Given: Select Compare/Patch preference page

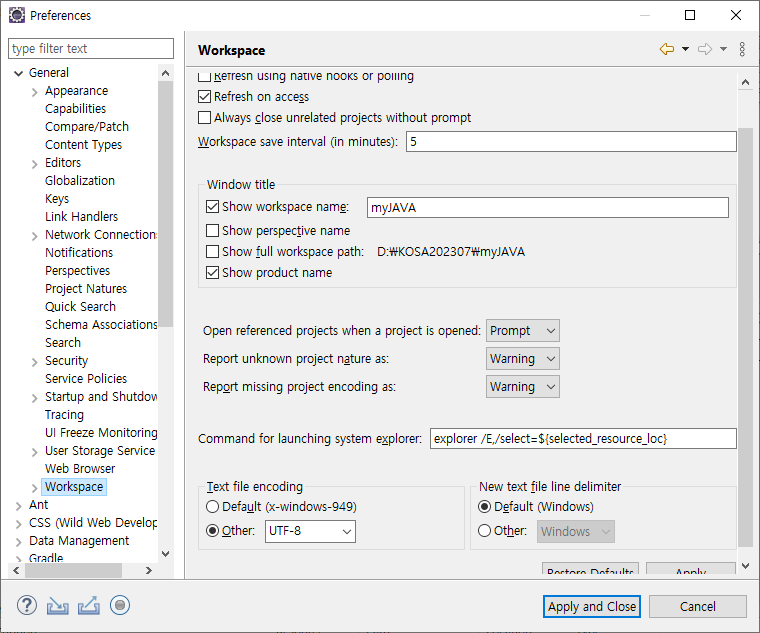Looking at the screenshot, I should (87, 127).
